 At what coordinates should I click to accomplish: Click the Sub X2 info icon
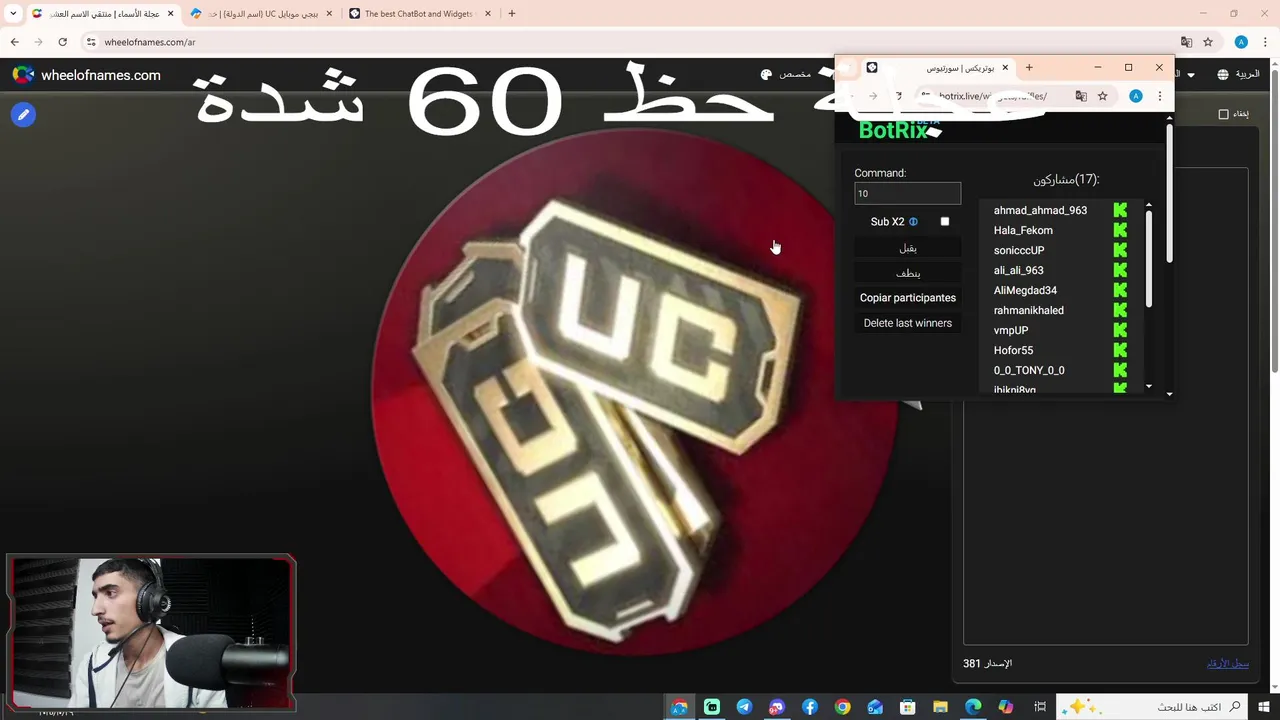pos(913,222)
